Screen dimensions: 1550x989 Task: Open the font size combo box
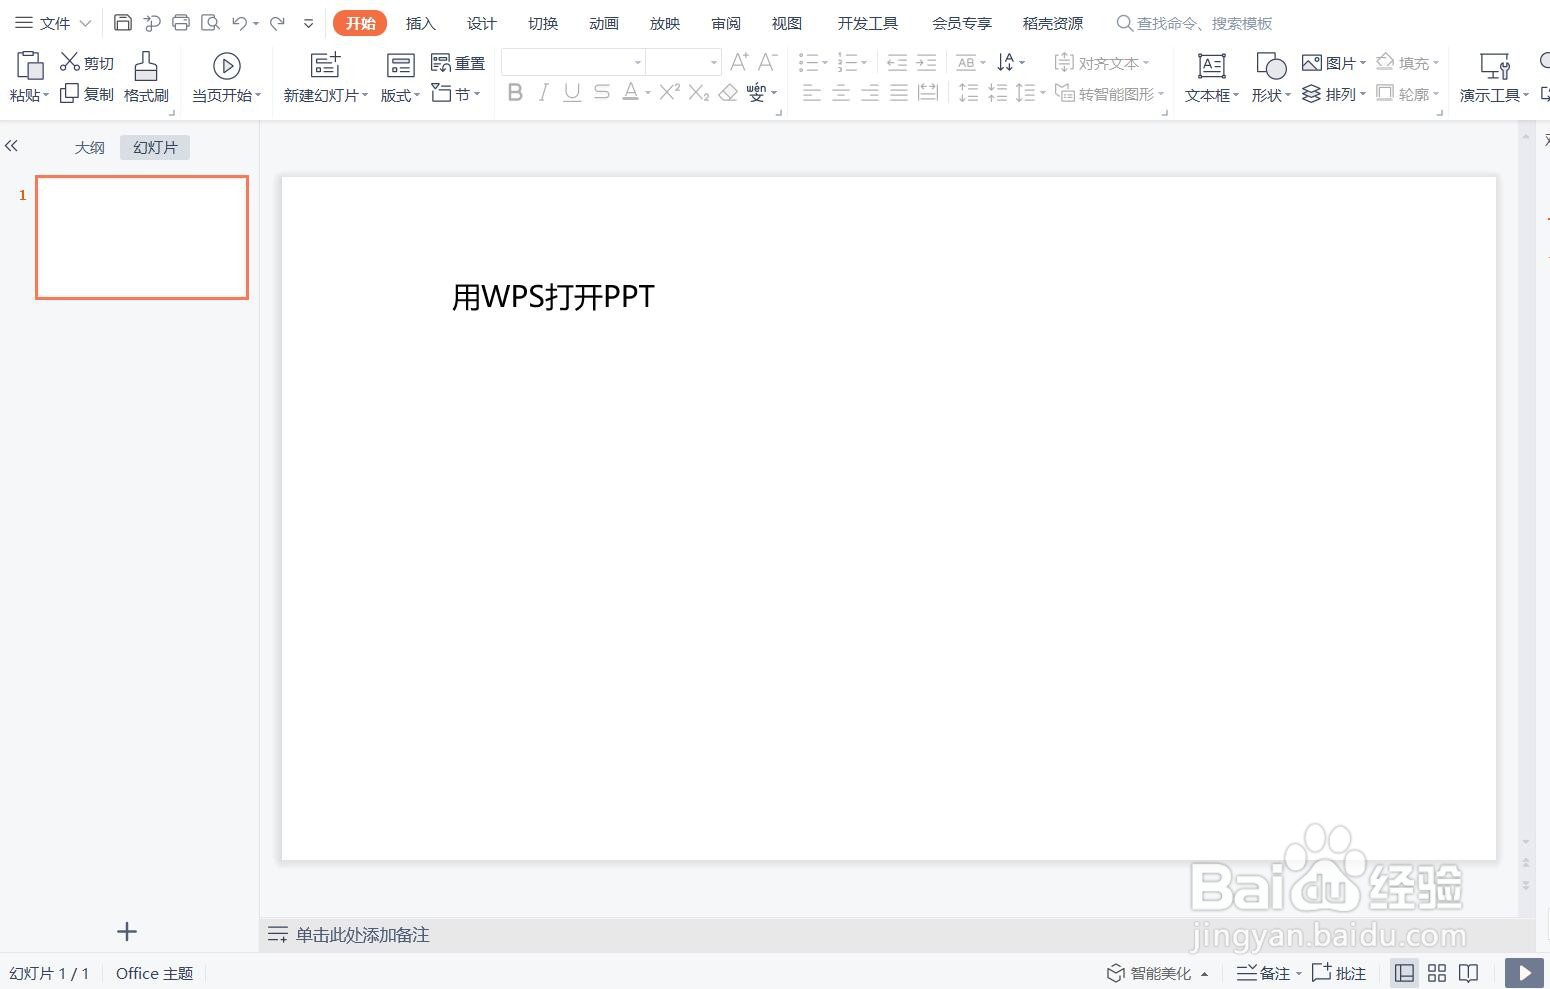point(683,62)
